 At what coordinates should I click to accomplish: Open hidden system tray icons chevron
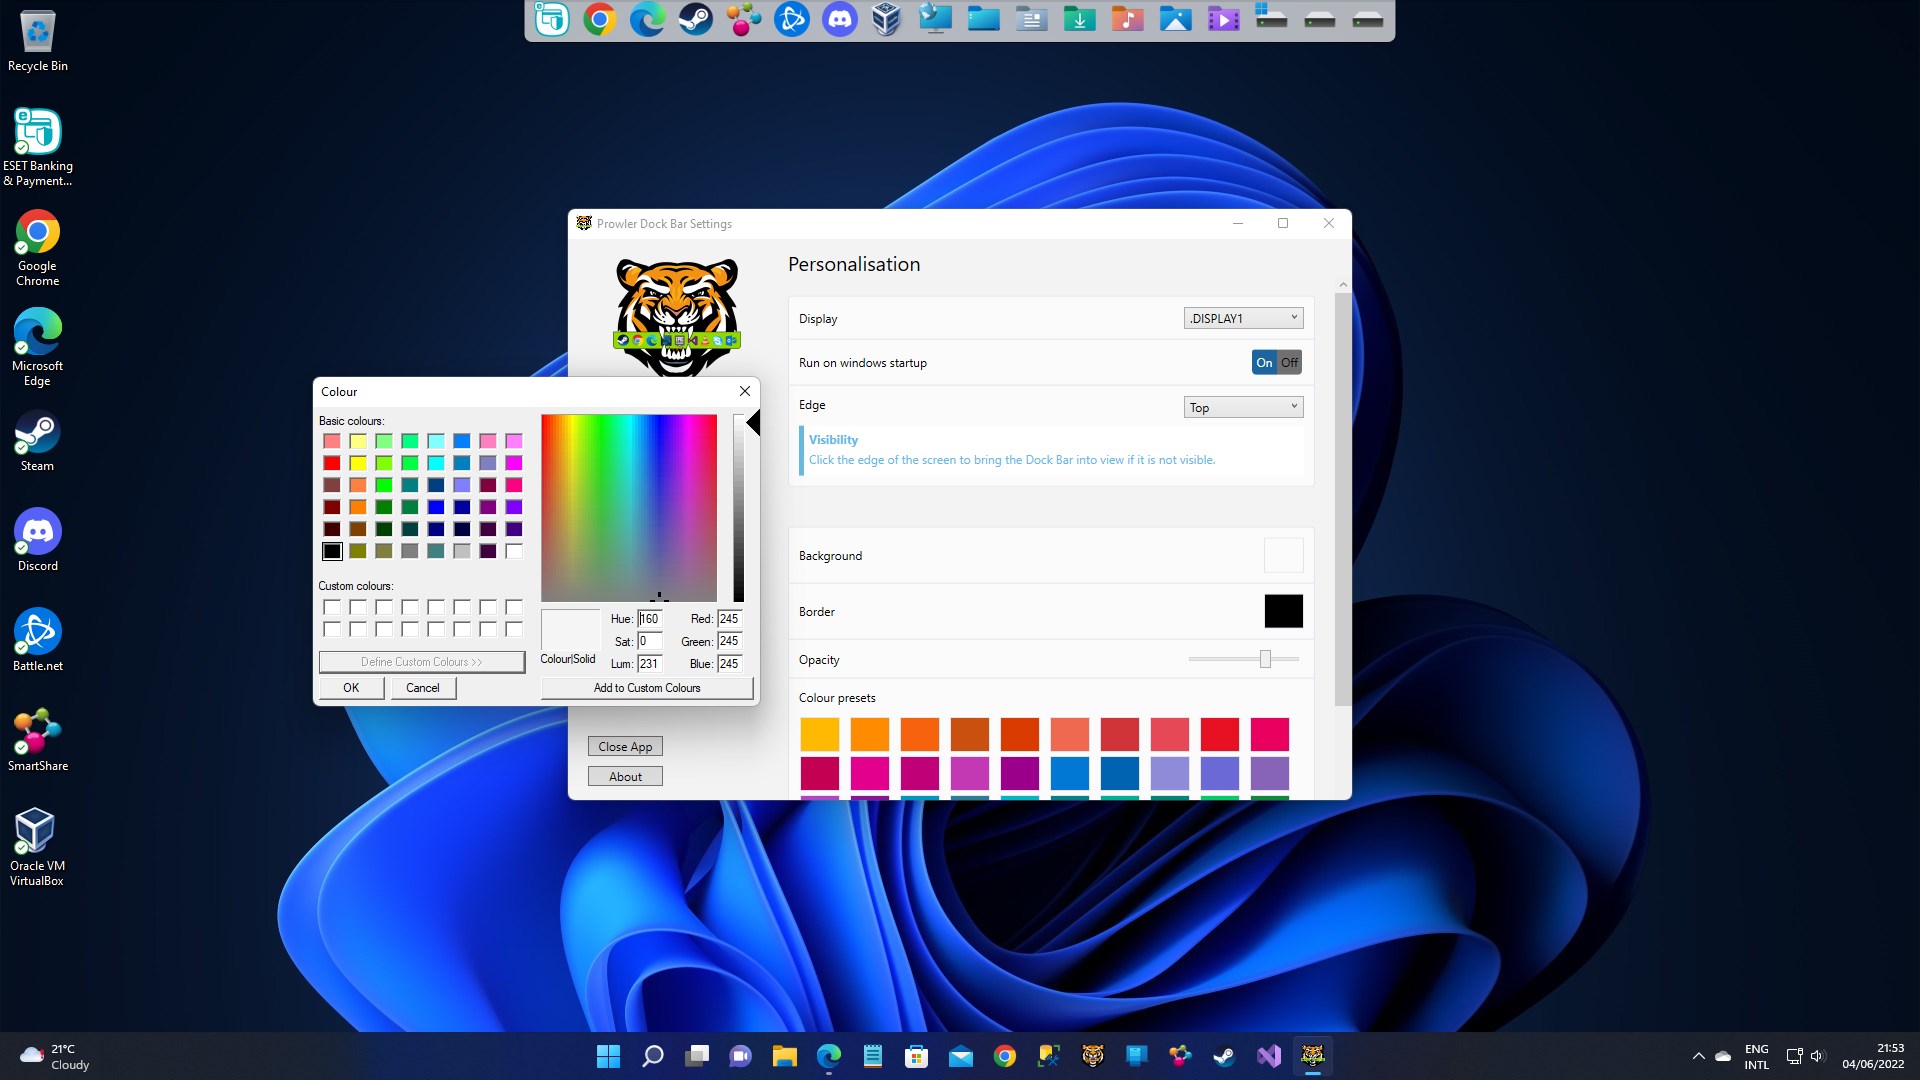coord(1698,1056)
